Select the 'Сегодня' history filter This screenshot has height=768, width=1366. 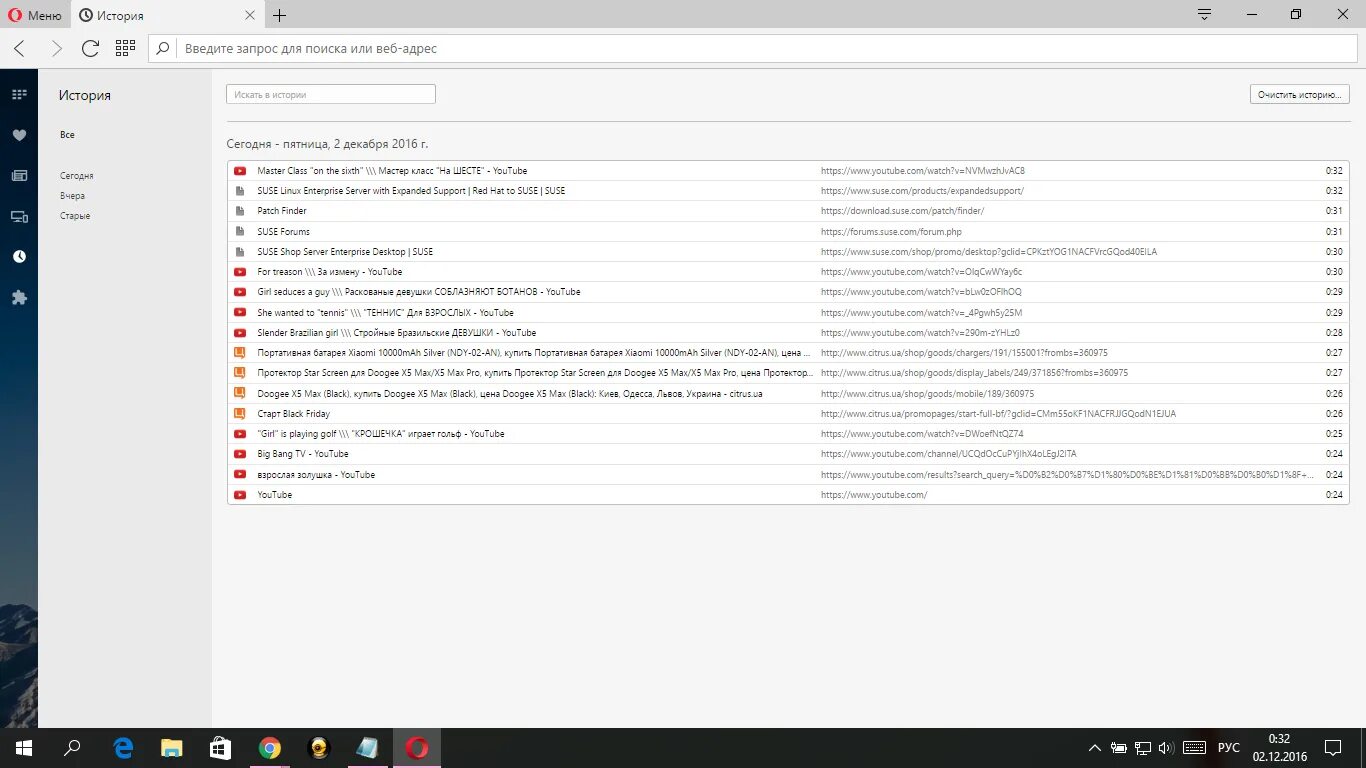tap(77, 176)
